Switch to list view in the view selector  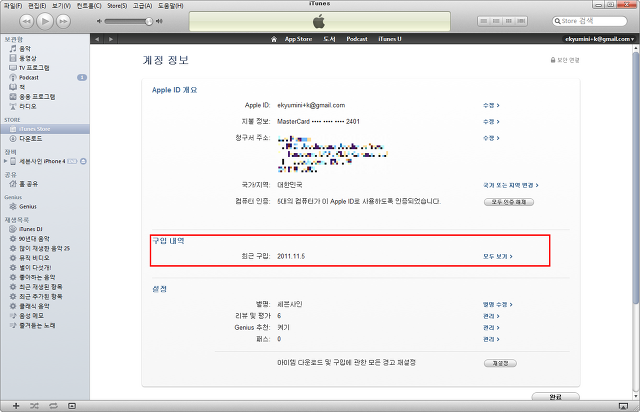pos(484,21)
